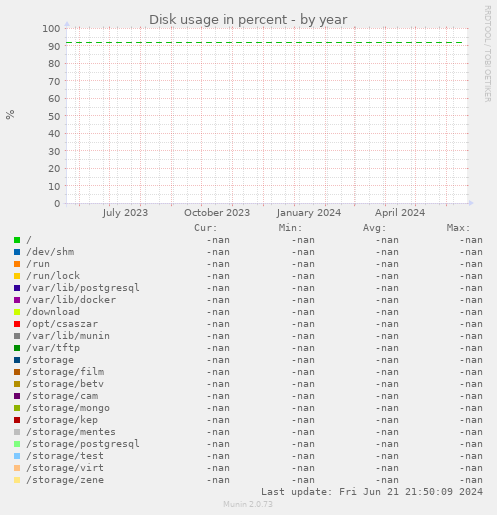Click the Min: column header
Image resolution: width=497 pixels, height=515 pixels.
290,228
